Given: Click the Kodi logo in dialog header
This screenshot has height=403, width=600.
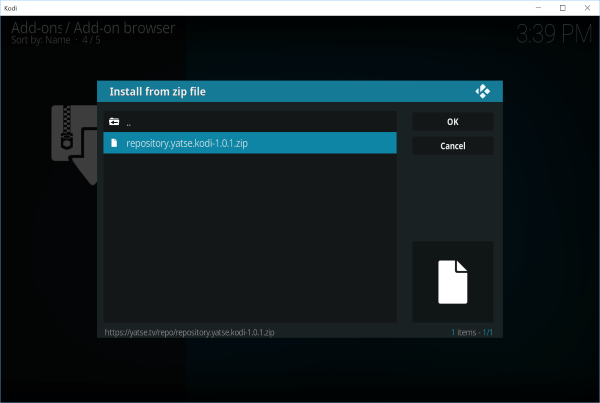Looking at the screenshot, I should pyautogui.click(x=483, y=92).
